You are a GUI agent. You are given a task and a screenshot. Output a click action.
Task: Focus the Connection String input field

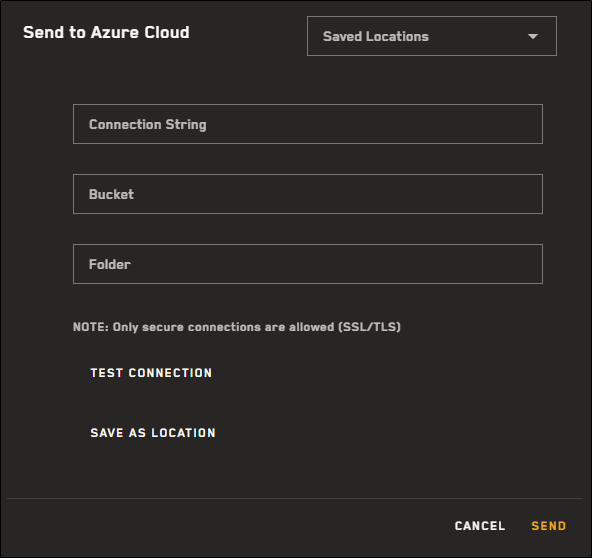tap(308, 124)
